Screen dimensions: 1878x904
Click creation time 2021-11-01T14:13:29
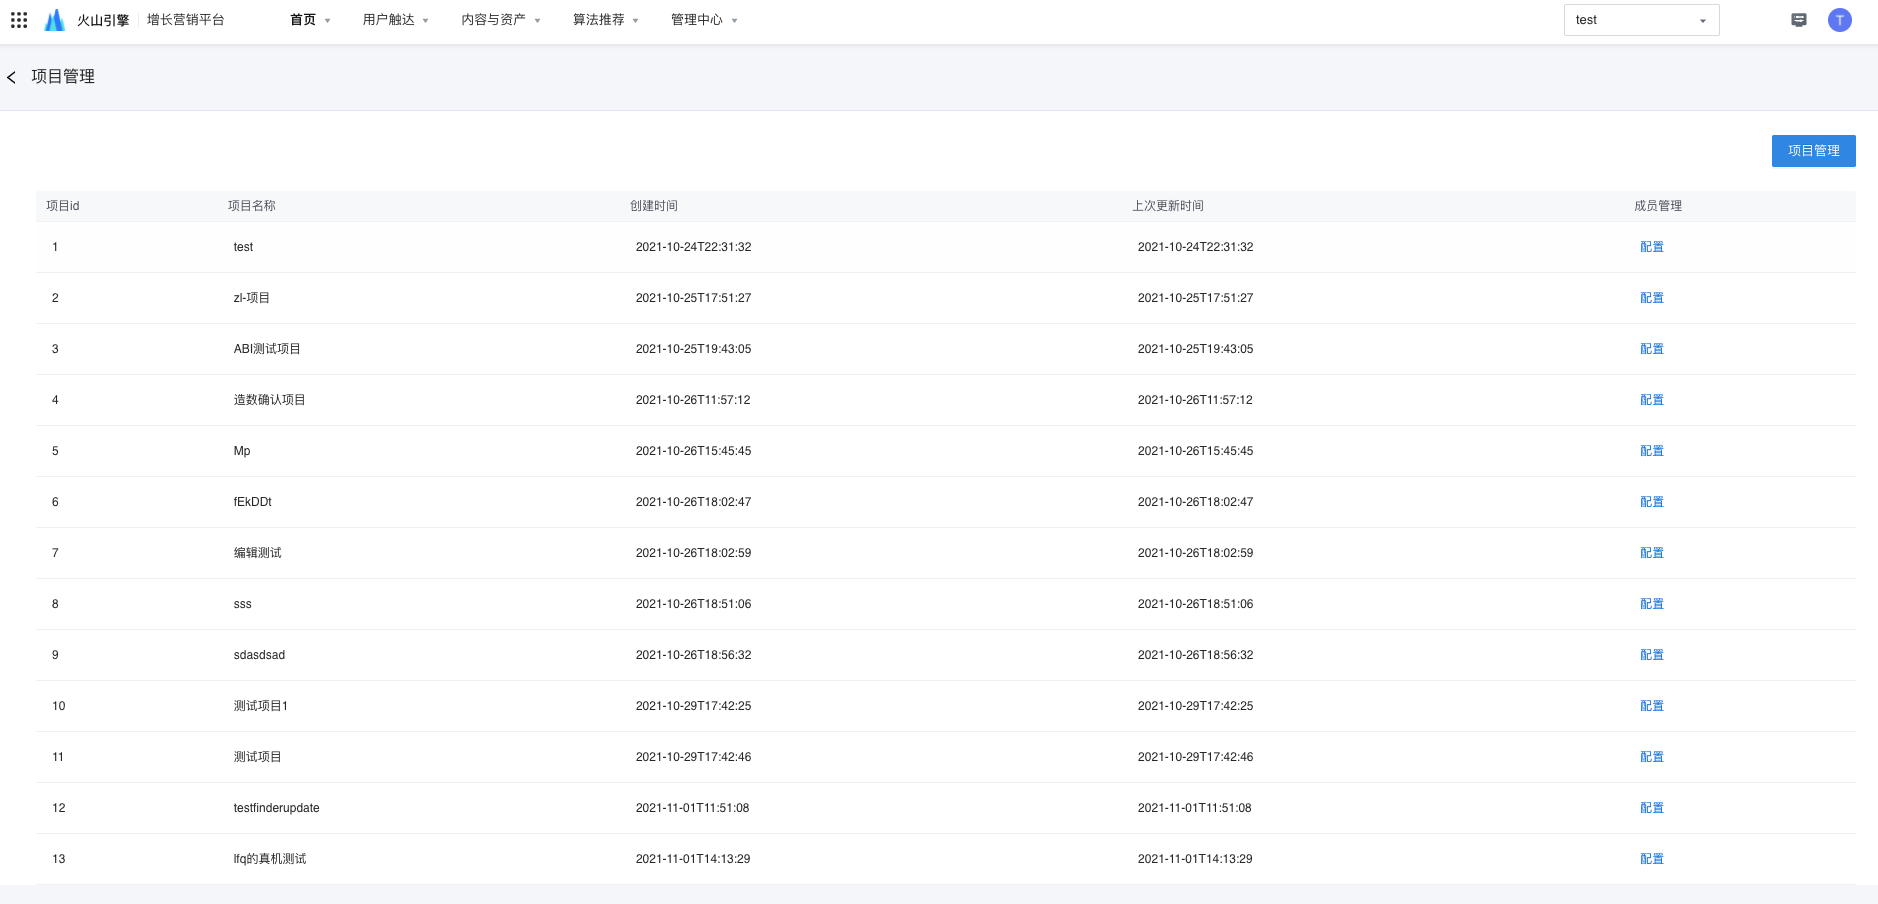pos(693,859)
